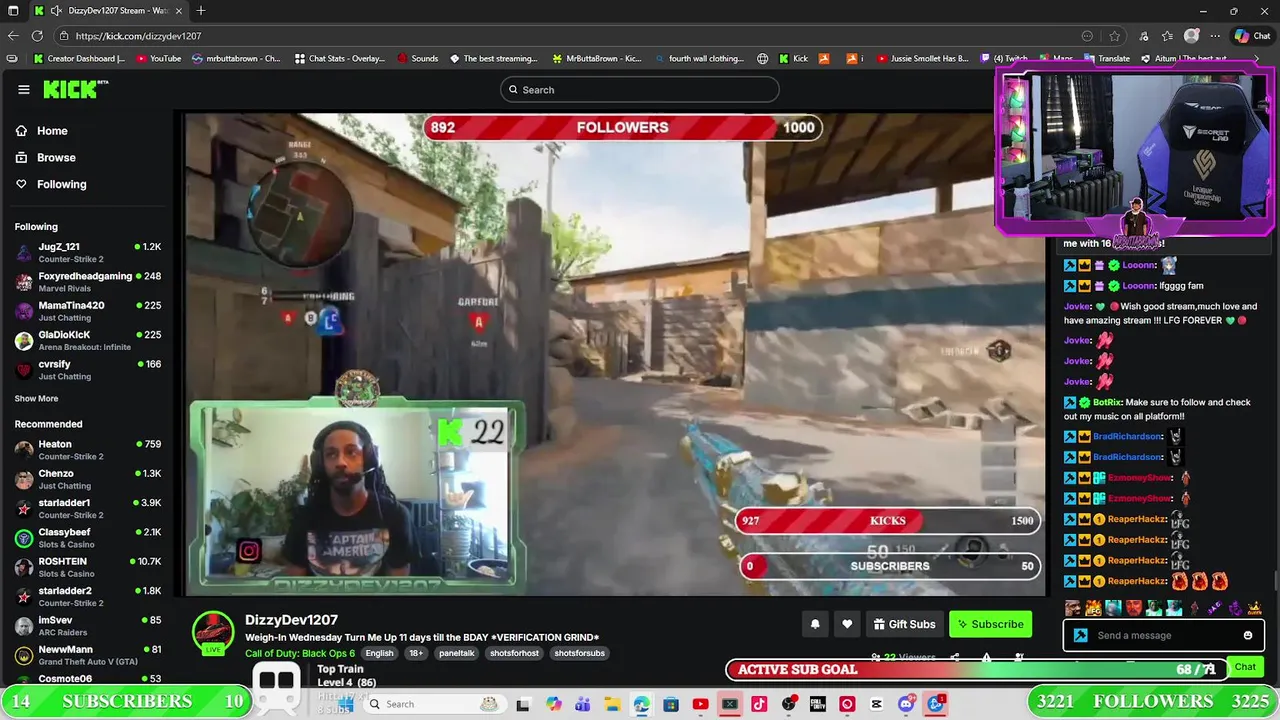The width and height of the screenshot is (1280, 720).
Task: Select the 18+ tag
Action: point(416,653)
